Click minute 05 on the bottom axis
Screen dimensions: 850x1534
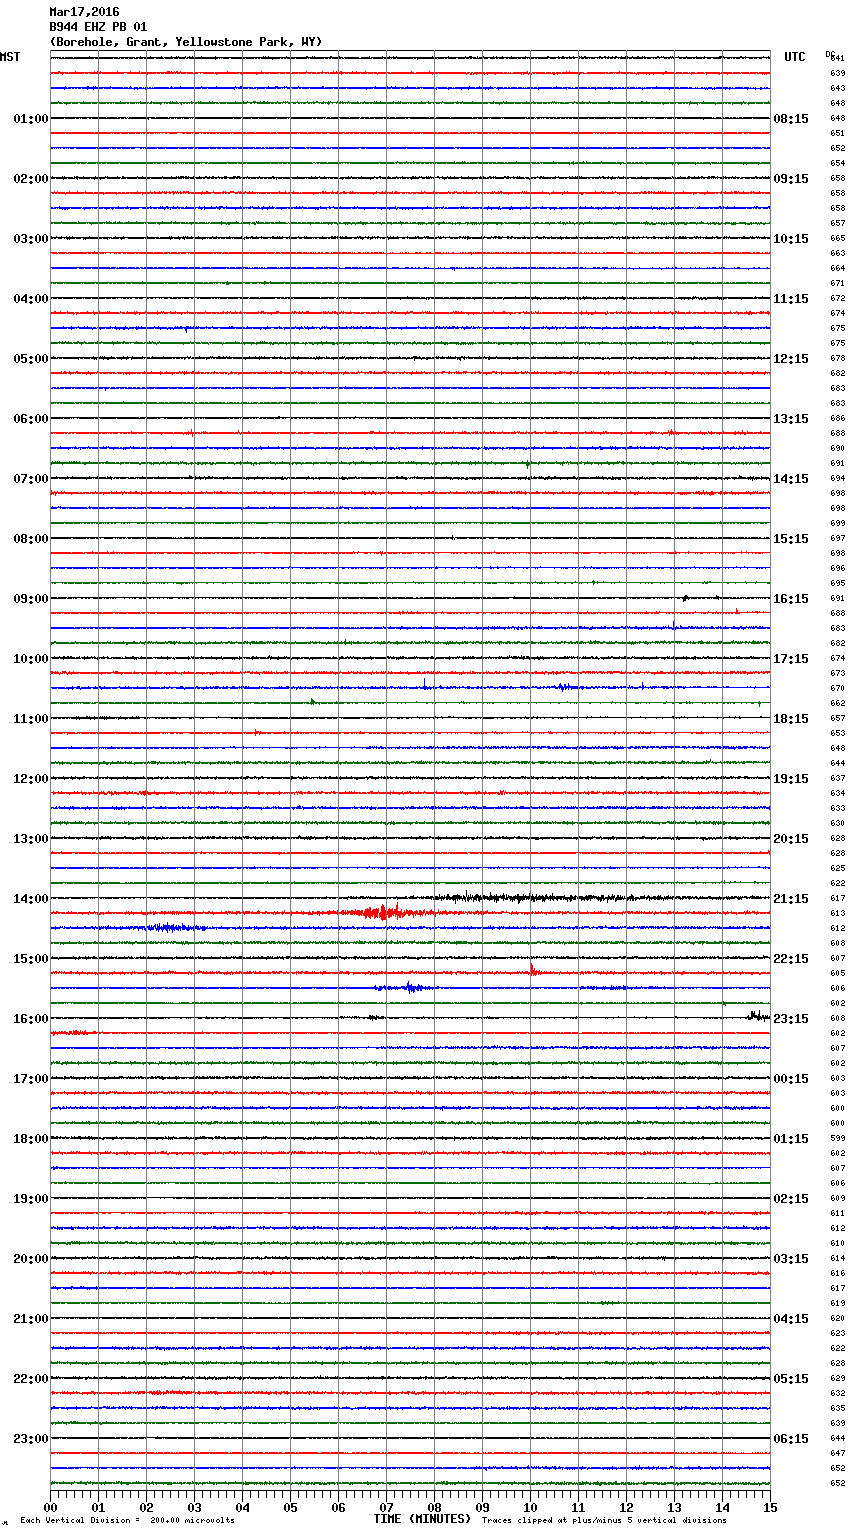point(290,1507)
